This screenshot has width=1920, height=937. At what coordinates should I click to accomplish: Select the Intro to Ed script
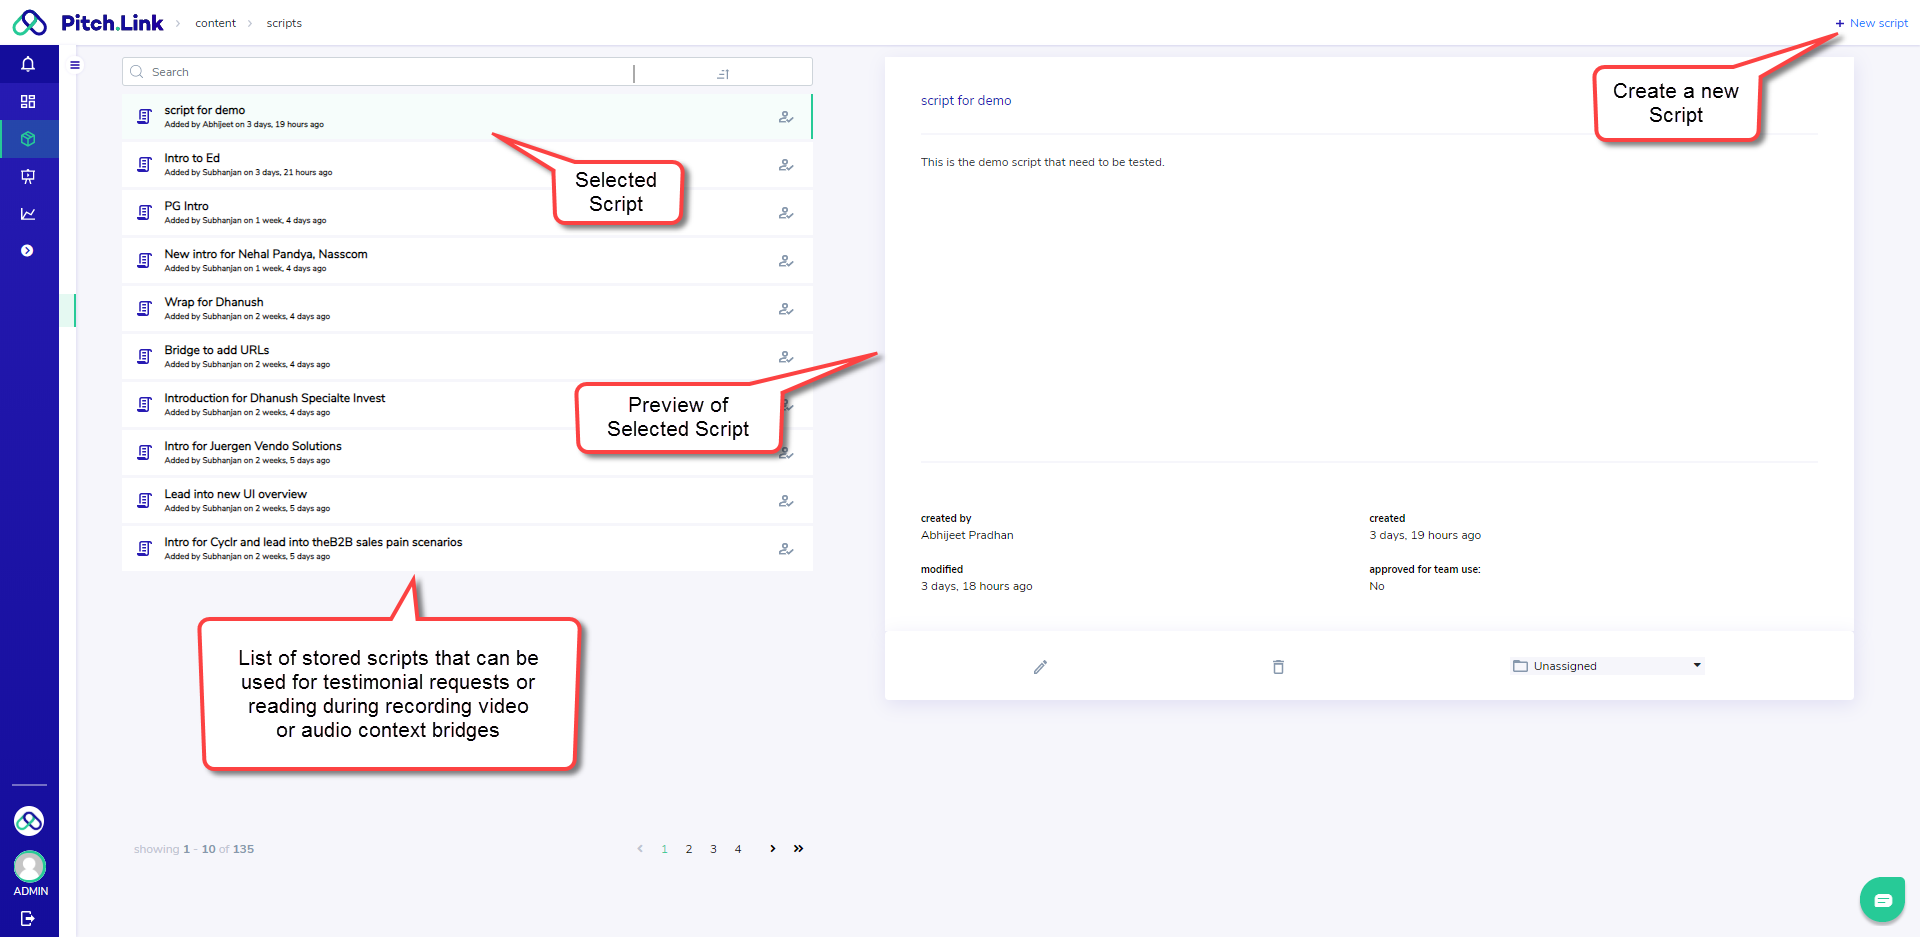point(192,159)
